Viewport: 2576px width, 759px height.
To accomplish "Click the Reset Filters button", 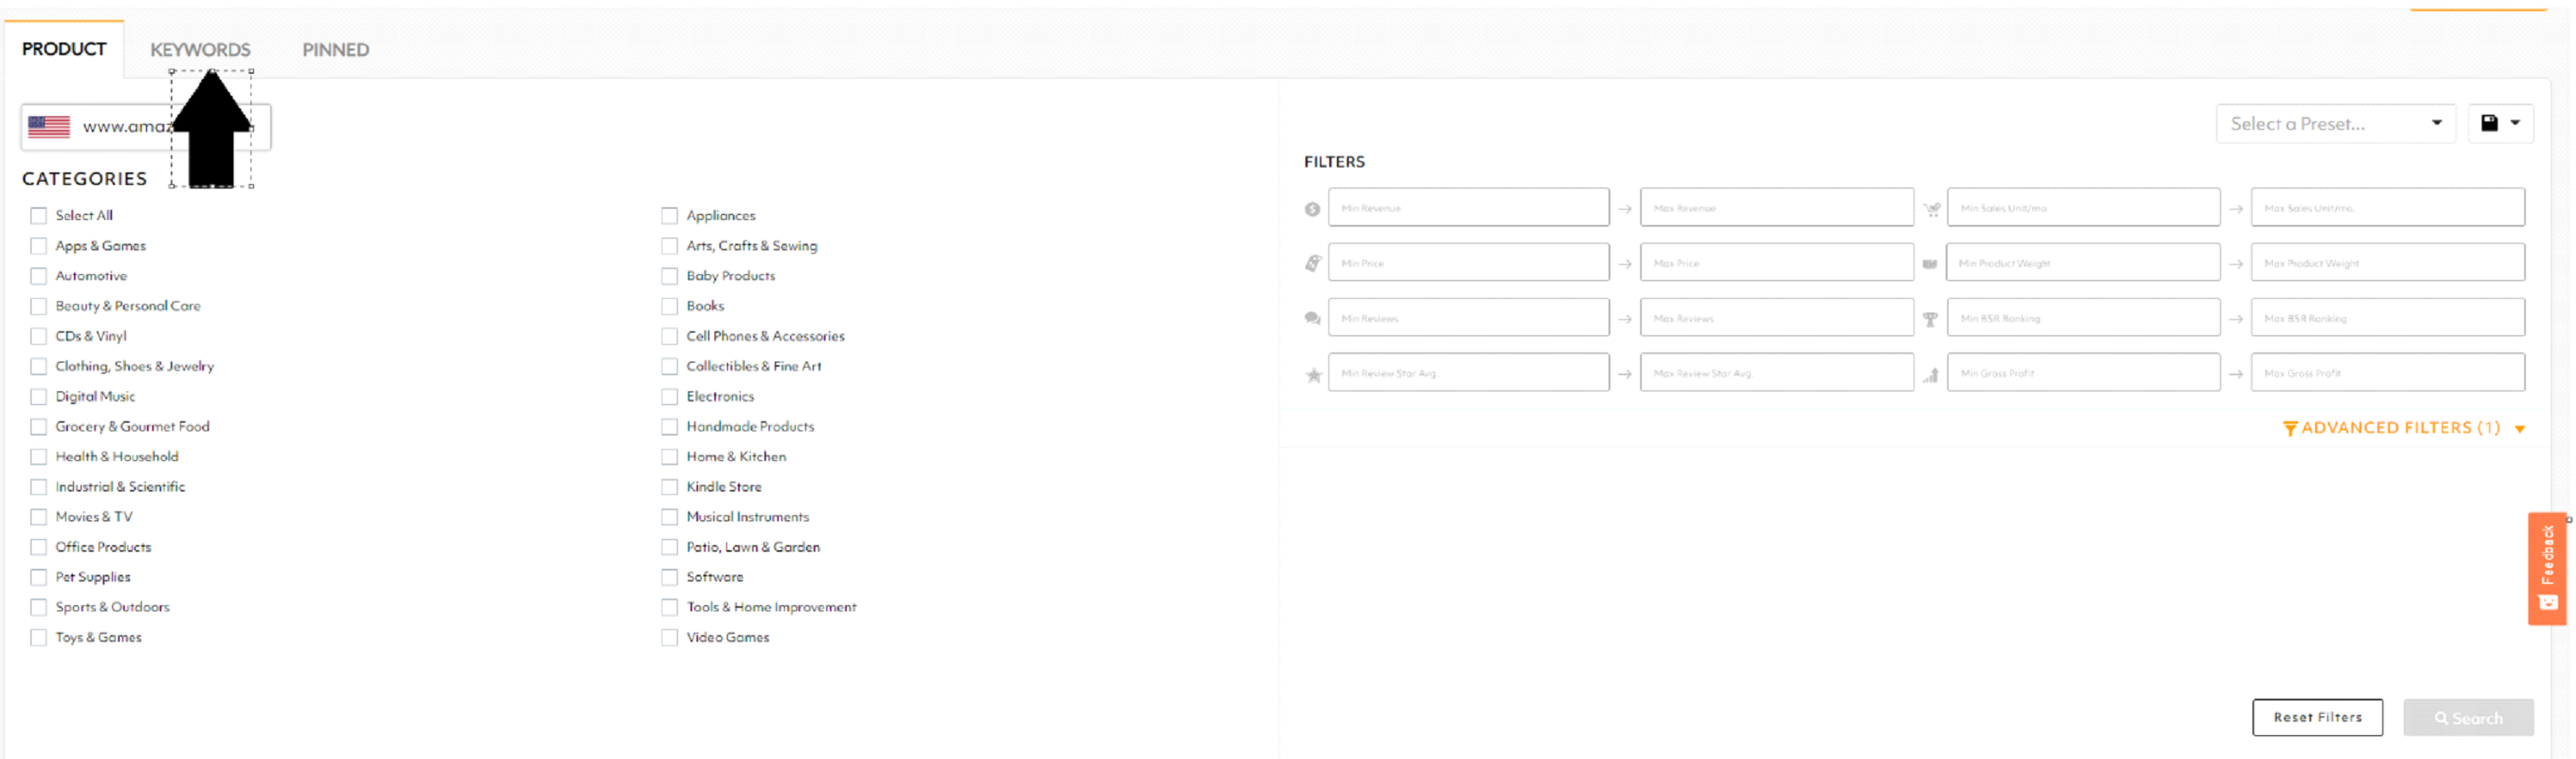I will [2316, 717].
